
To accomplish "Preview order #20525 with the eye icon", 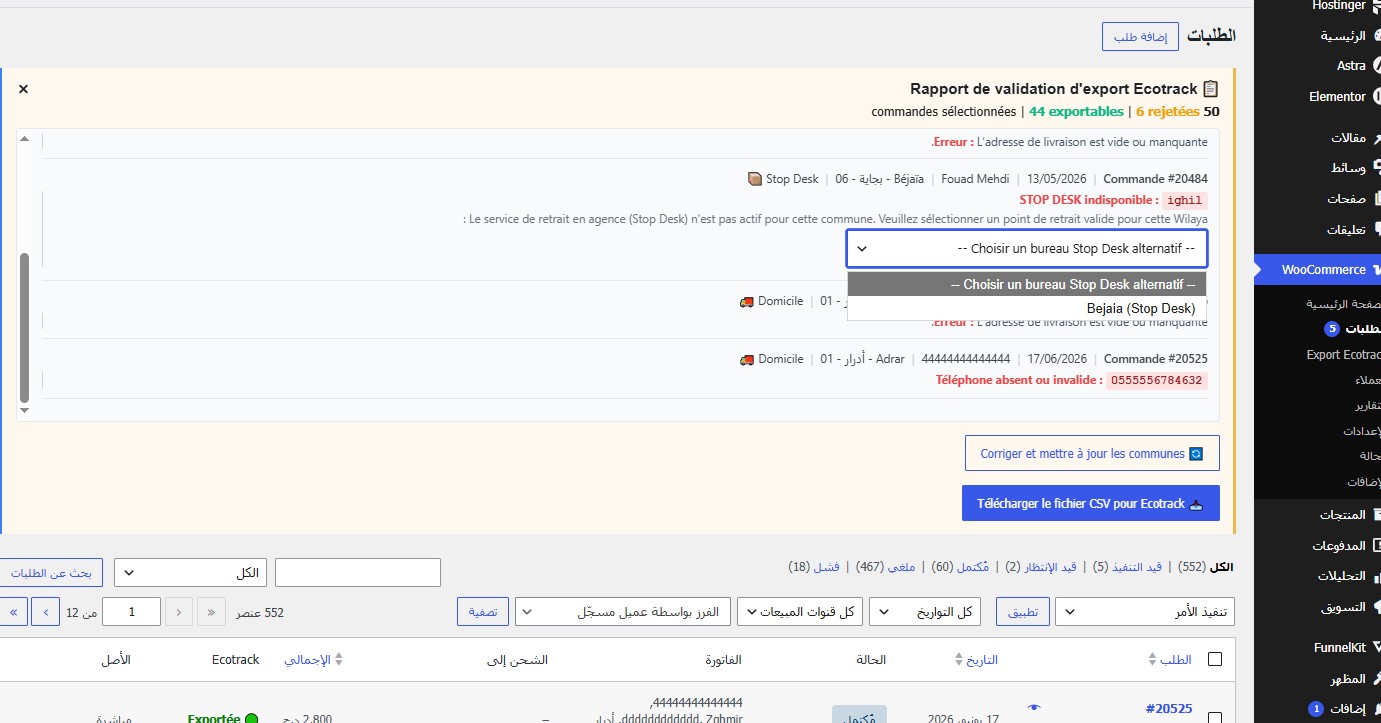I will 1034,708.
